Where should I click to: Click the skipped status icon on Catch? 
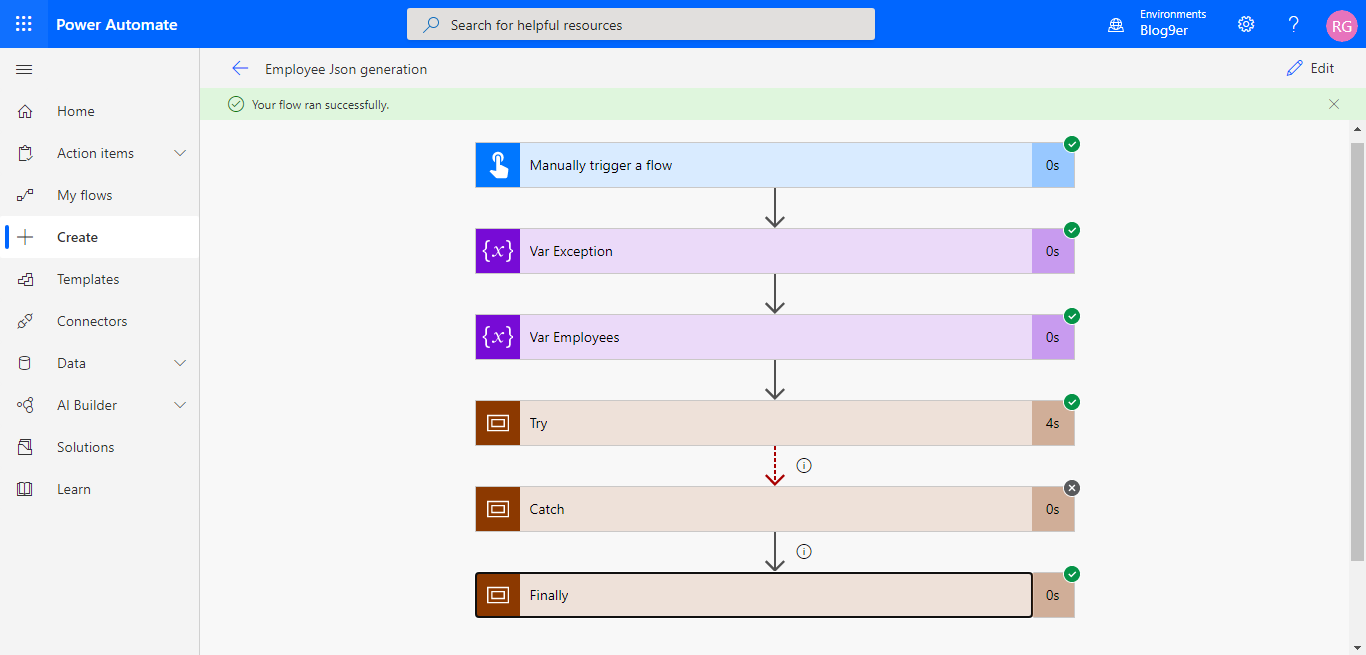(x=1071, y=487)
